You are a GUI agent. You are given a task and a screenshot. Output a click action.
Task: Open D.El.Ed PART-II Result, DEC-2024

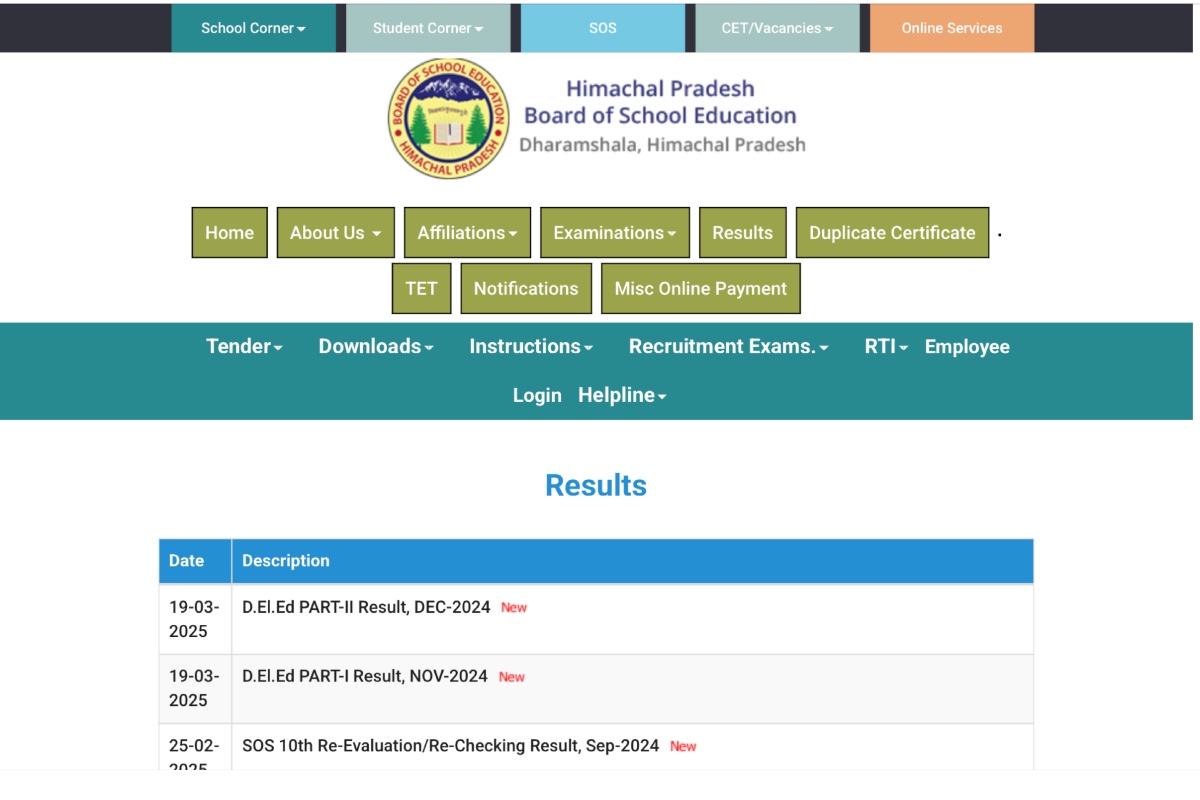[366, 607]
